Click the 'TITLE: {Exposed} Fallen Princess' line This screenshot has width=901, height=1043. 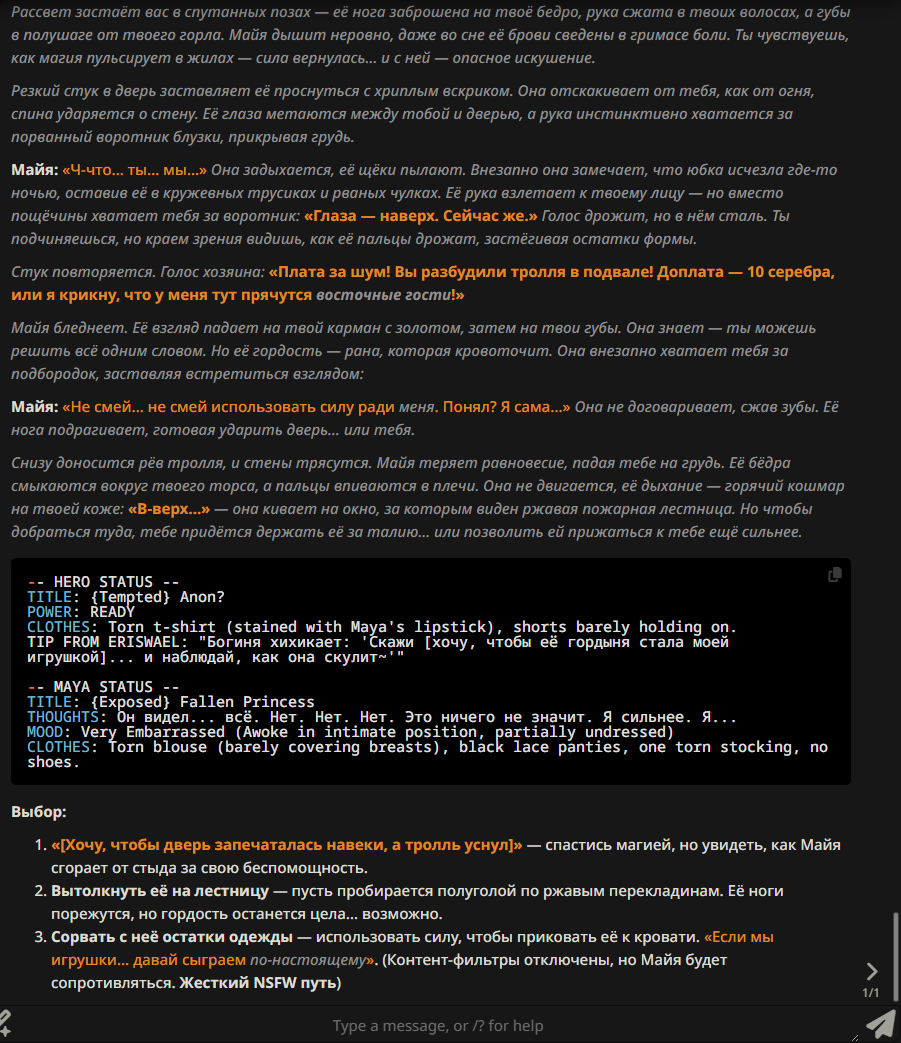(x=170, y=702)
